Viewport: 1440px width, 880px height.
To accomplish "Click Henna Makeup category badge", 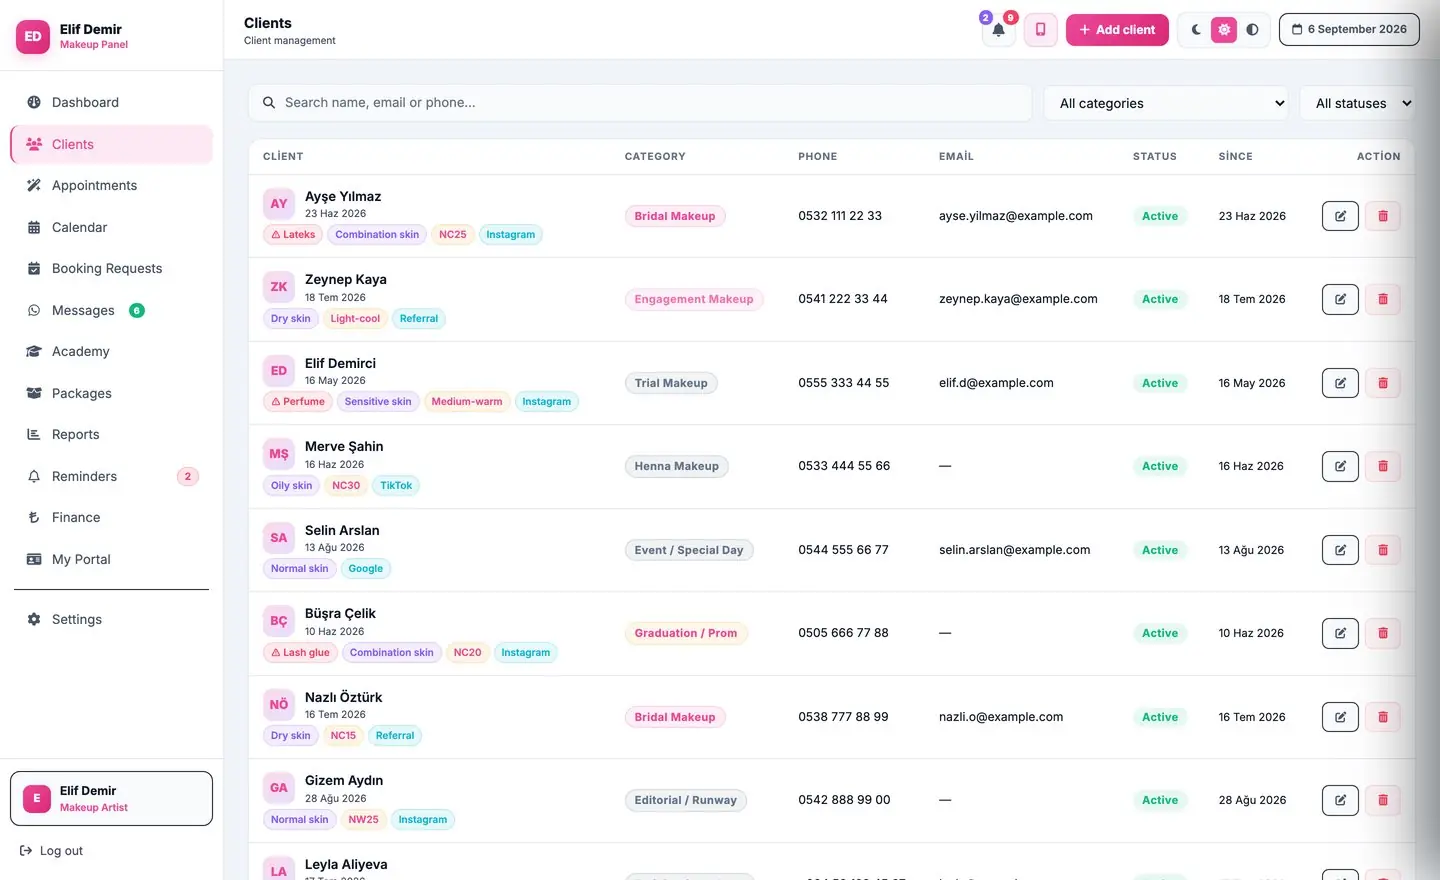I will tap(677, 466).
